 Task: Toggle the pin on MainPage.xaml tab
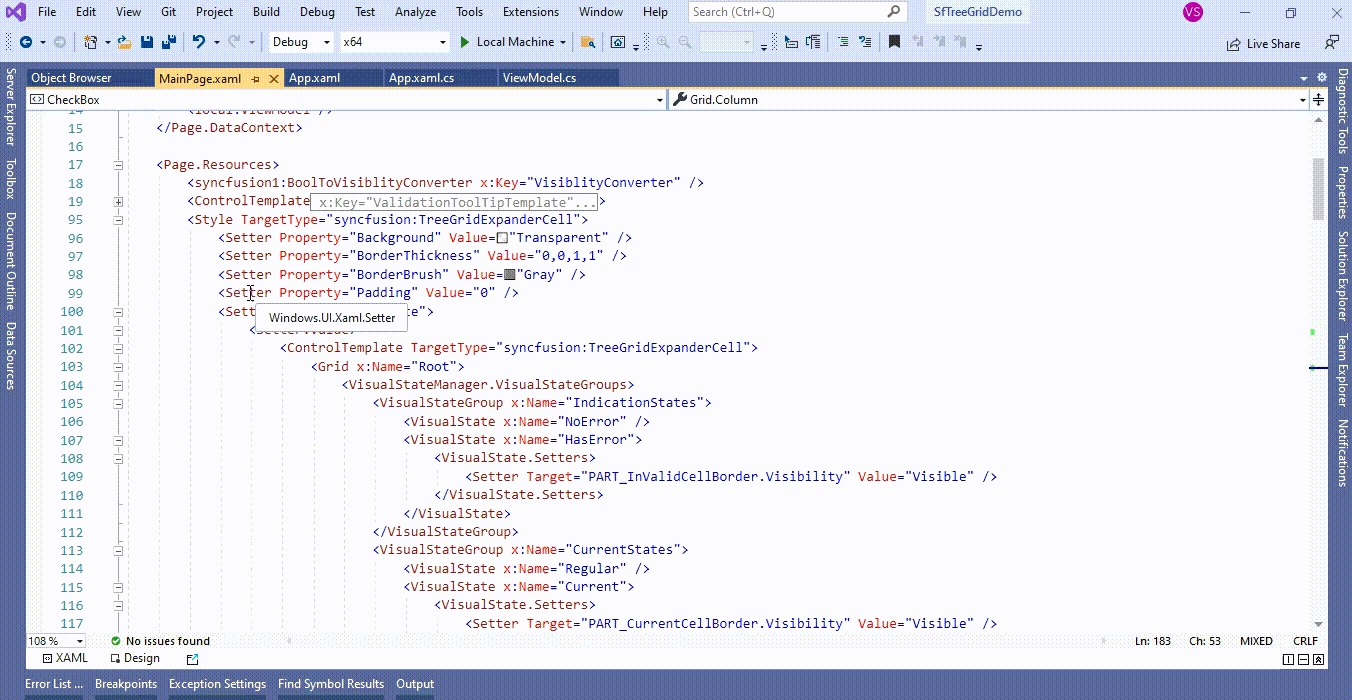point(256,78)
